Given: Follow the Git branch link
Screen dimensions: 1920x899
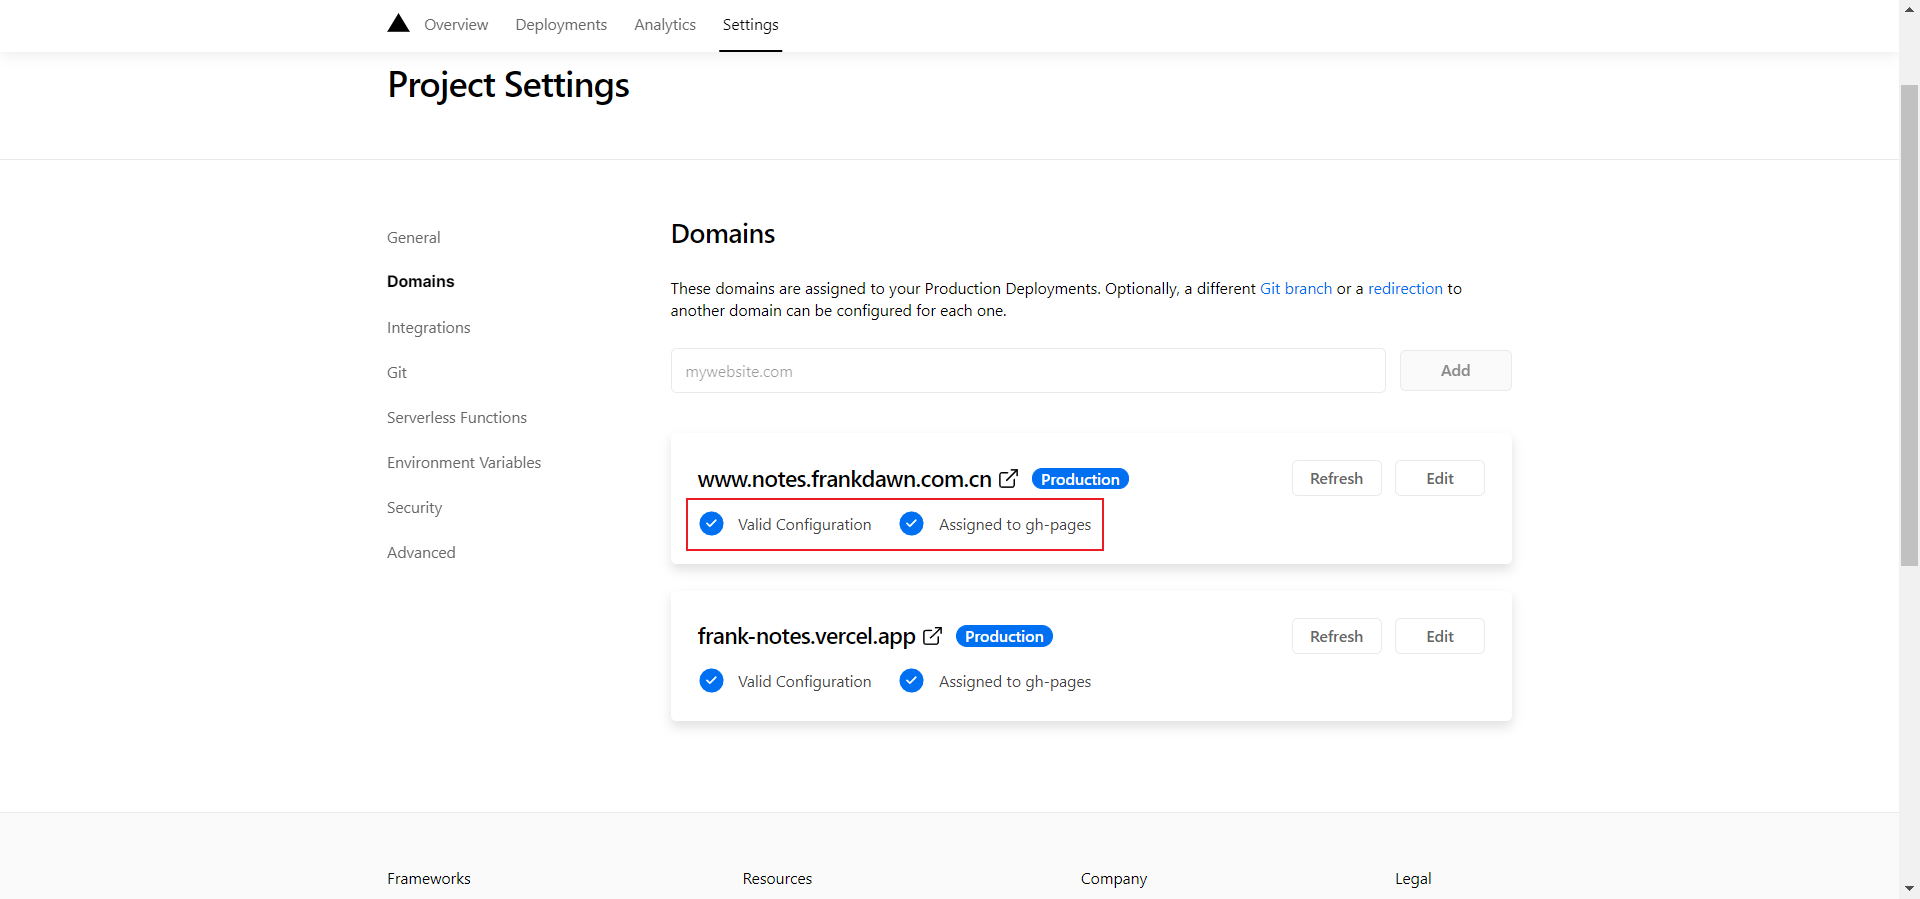Looking at the screenshot, I should click(x=1296, y=288).
